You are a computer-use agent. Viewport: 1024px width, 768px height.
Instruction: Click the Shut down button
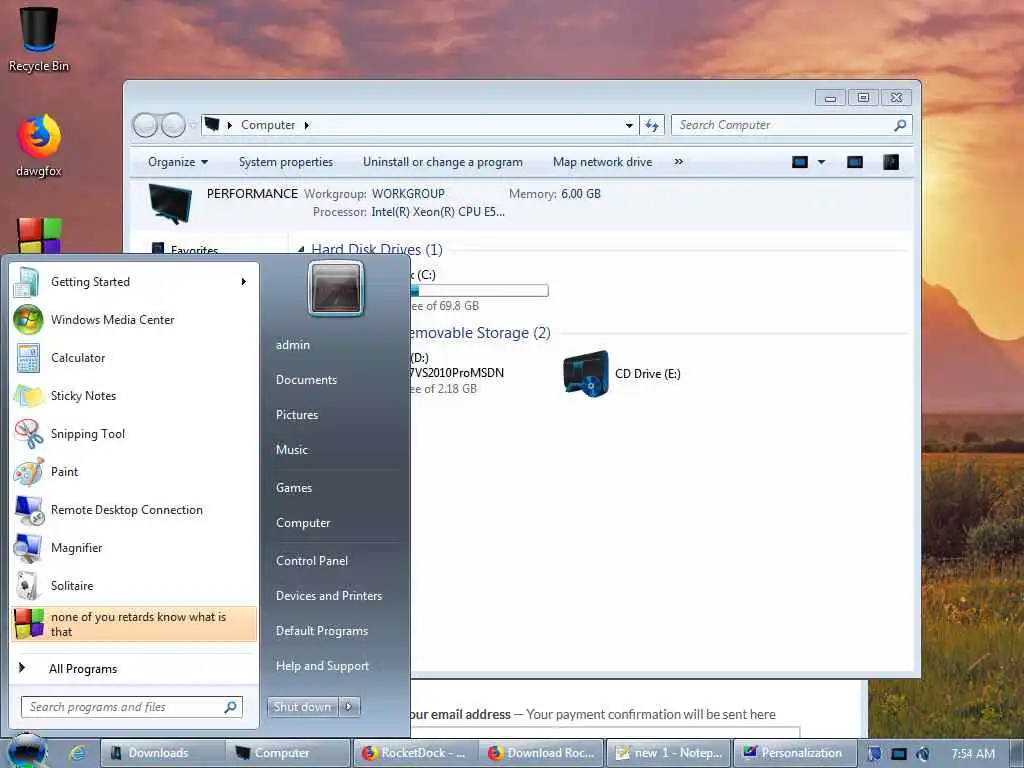[x=302, y=707]
